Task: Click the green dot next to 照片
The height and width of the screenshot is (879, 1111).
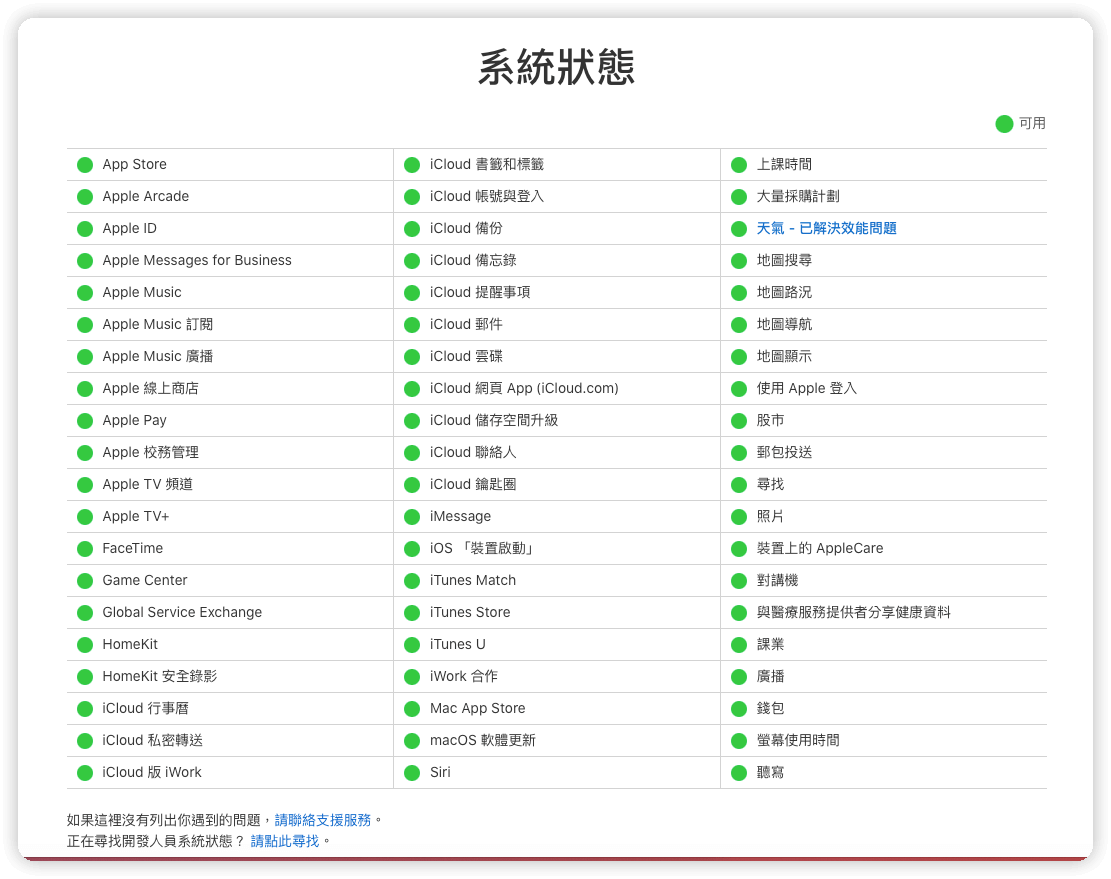Action: [739, 517]
